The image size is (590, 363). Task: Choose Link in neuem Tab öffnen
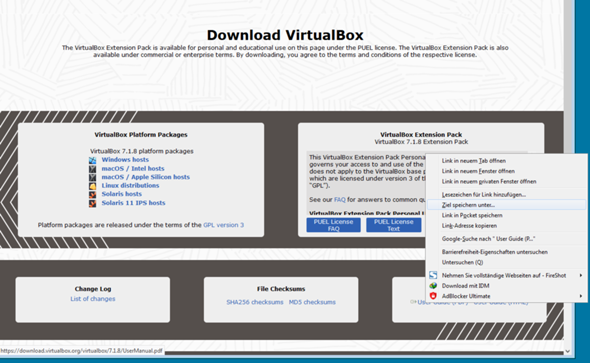507,161
